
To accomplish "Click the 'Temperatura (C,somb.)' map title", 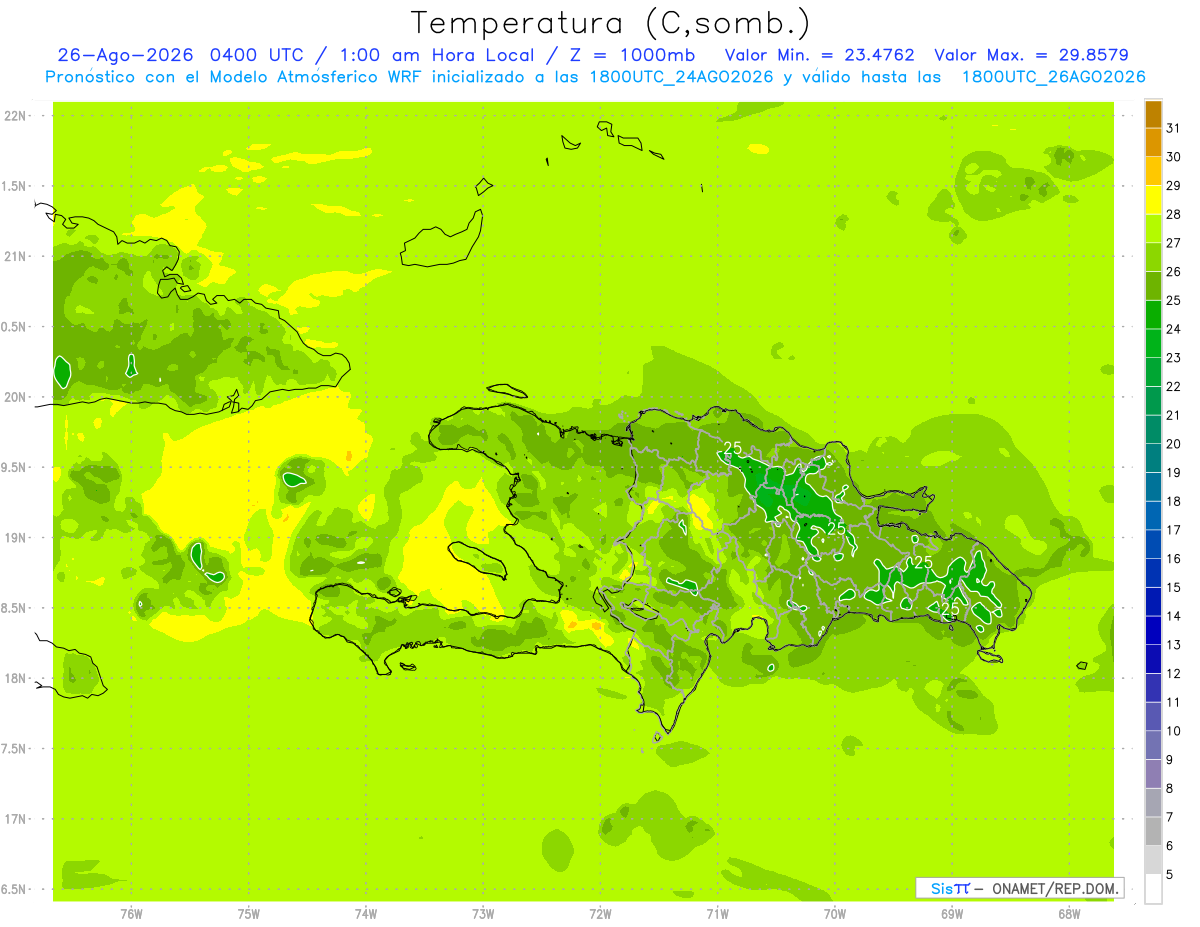I will tap(611, 23).
